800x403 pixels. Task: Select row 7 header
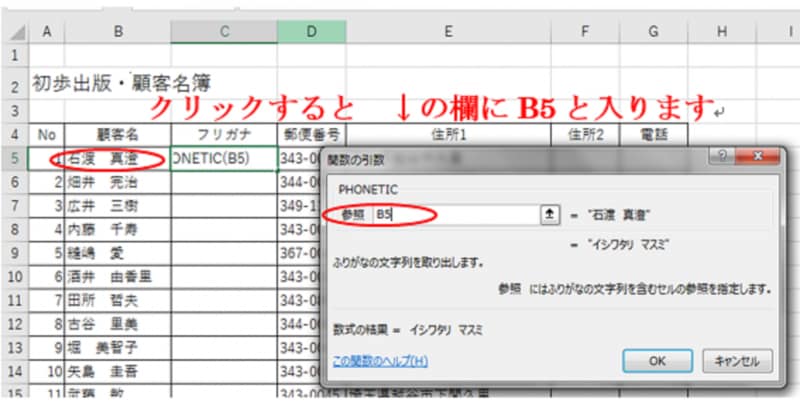15,206
